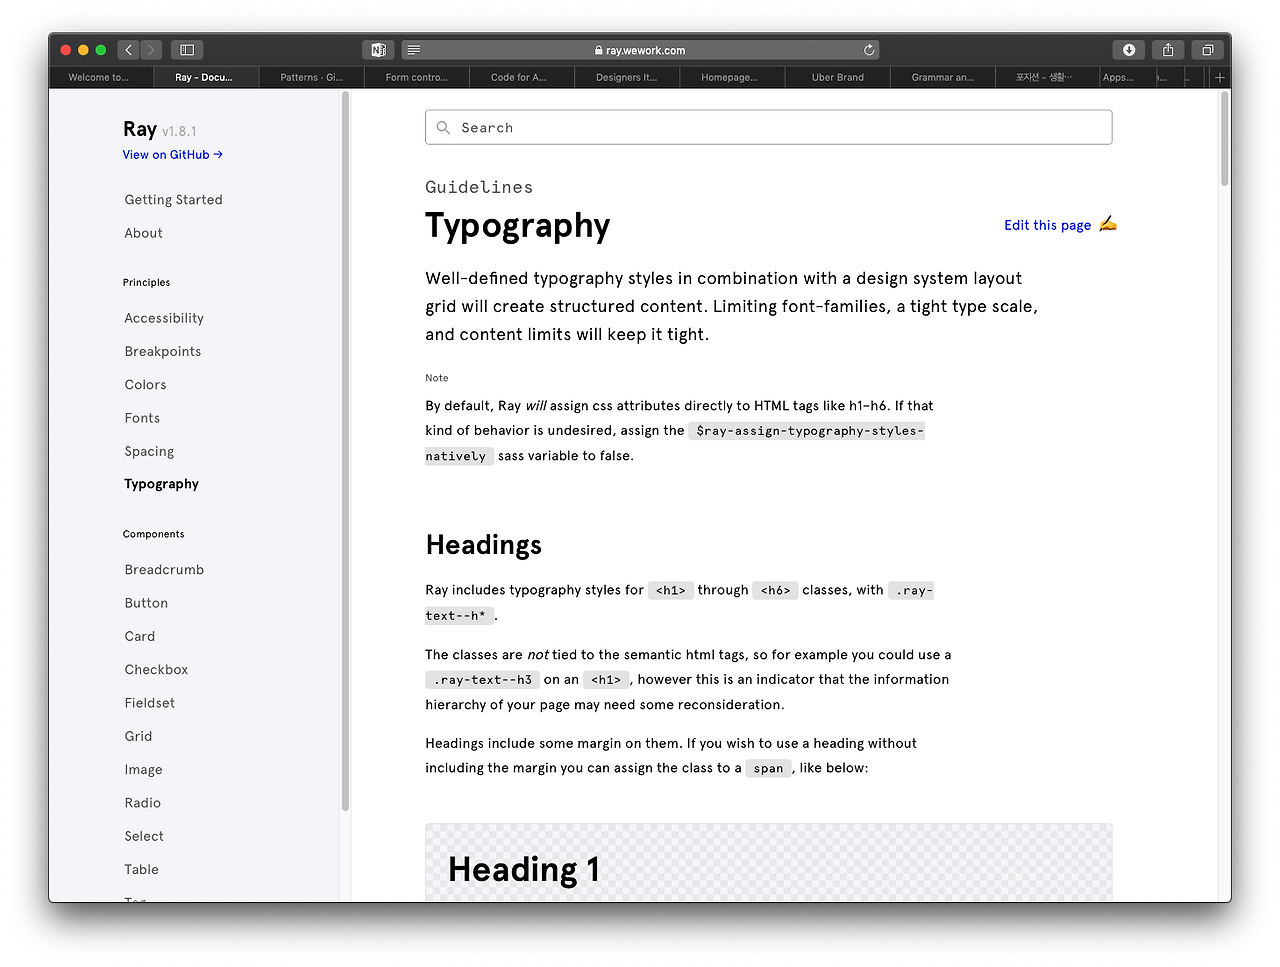The width and height of the screenshot is (1280, 967).
Task: Open the Checkbox component page
Action: click(x=156, y=670)
